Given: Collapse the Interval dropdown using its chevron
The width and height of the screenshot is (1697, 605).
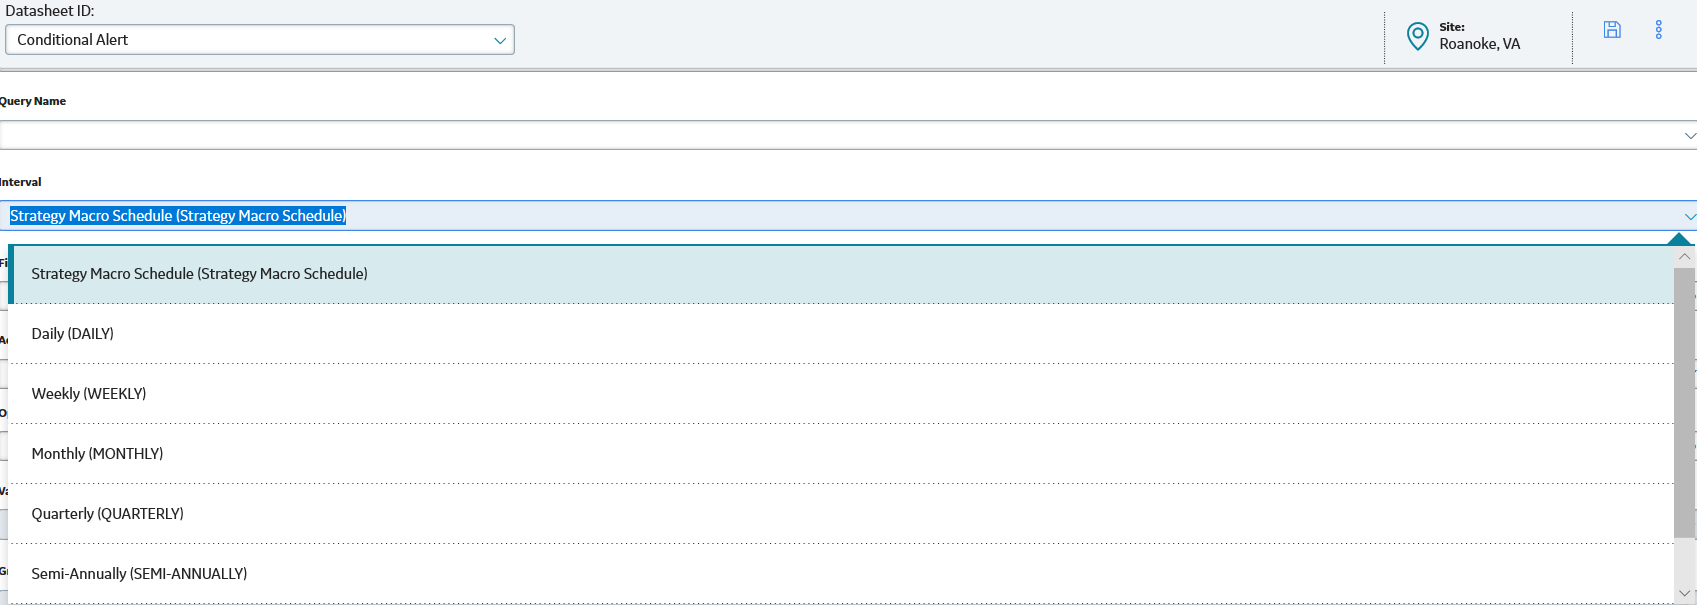Looking at the screenshot, I should [x=1689, y=216].
